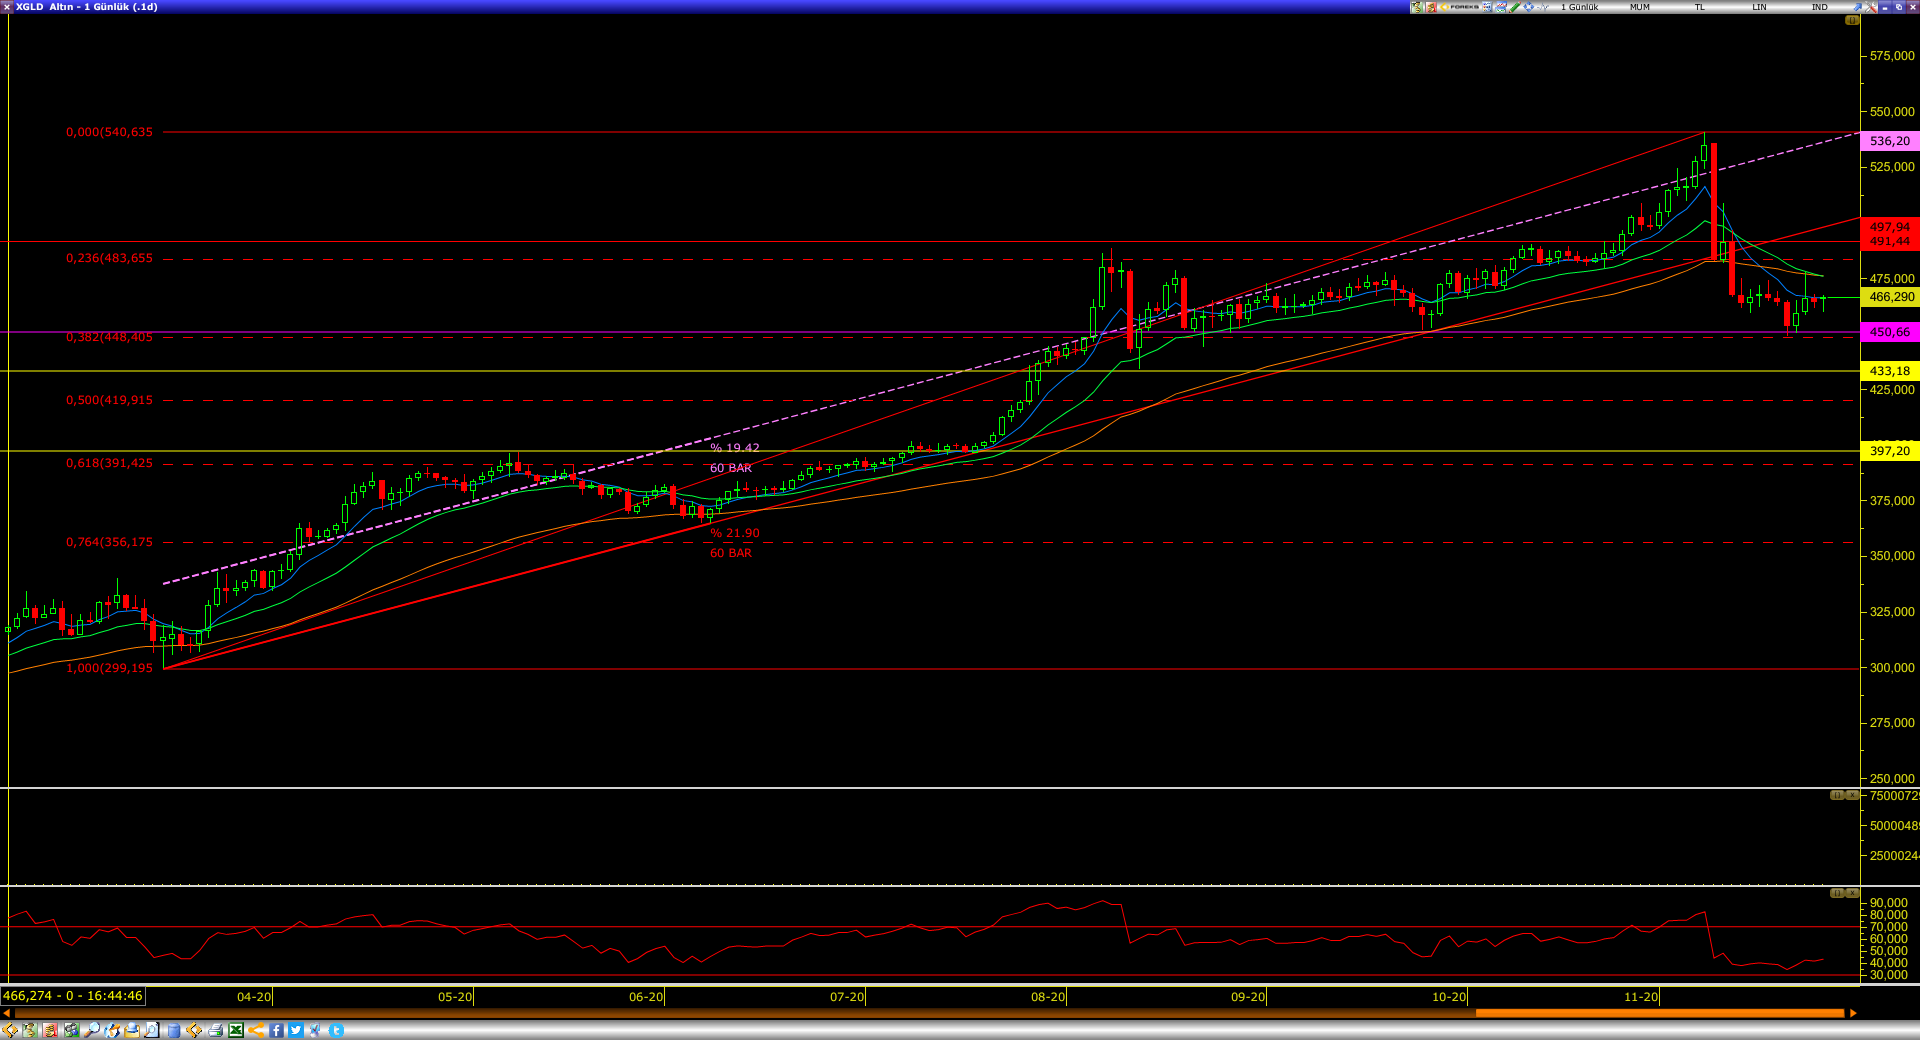
Task: Select the green pencil drawing tool
Action: pos(1515,7)
